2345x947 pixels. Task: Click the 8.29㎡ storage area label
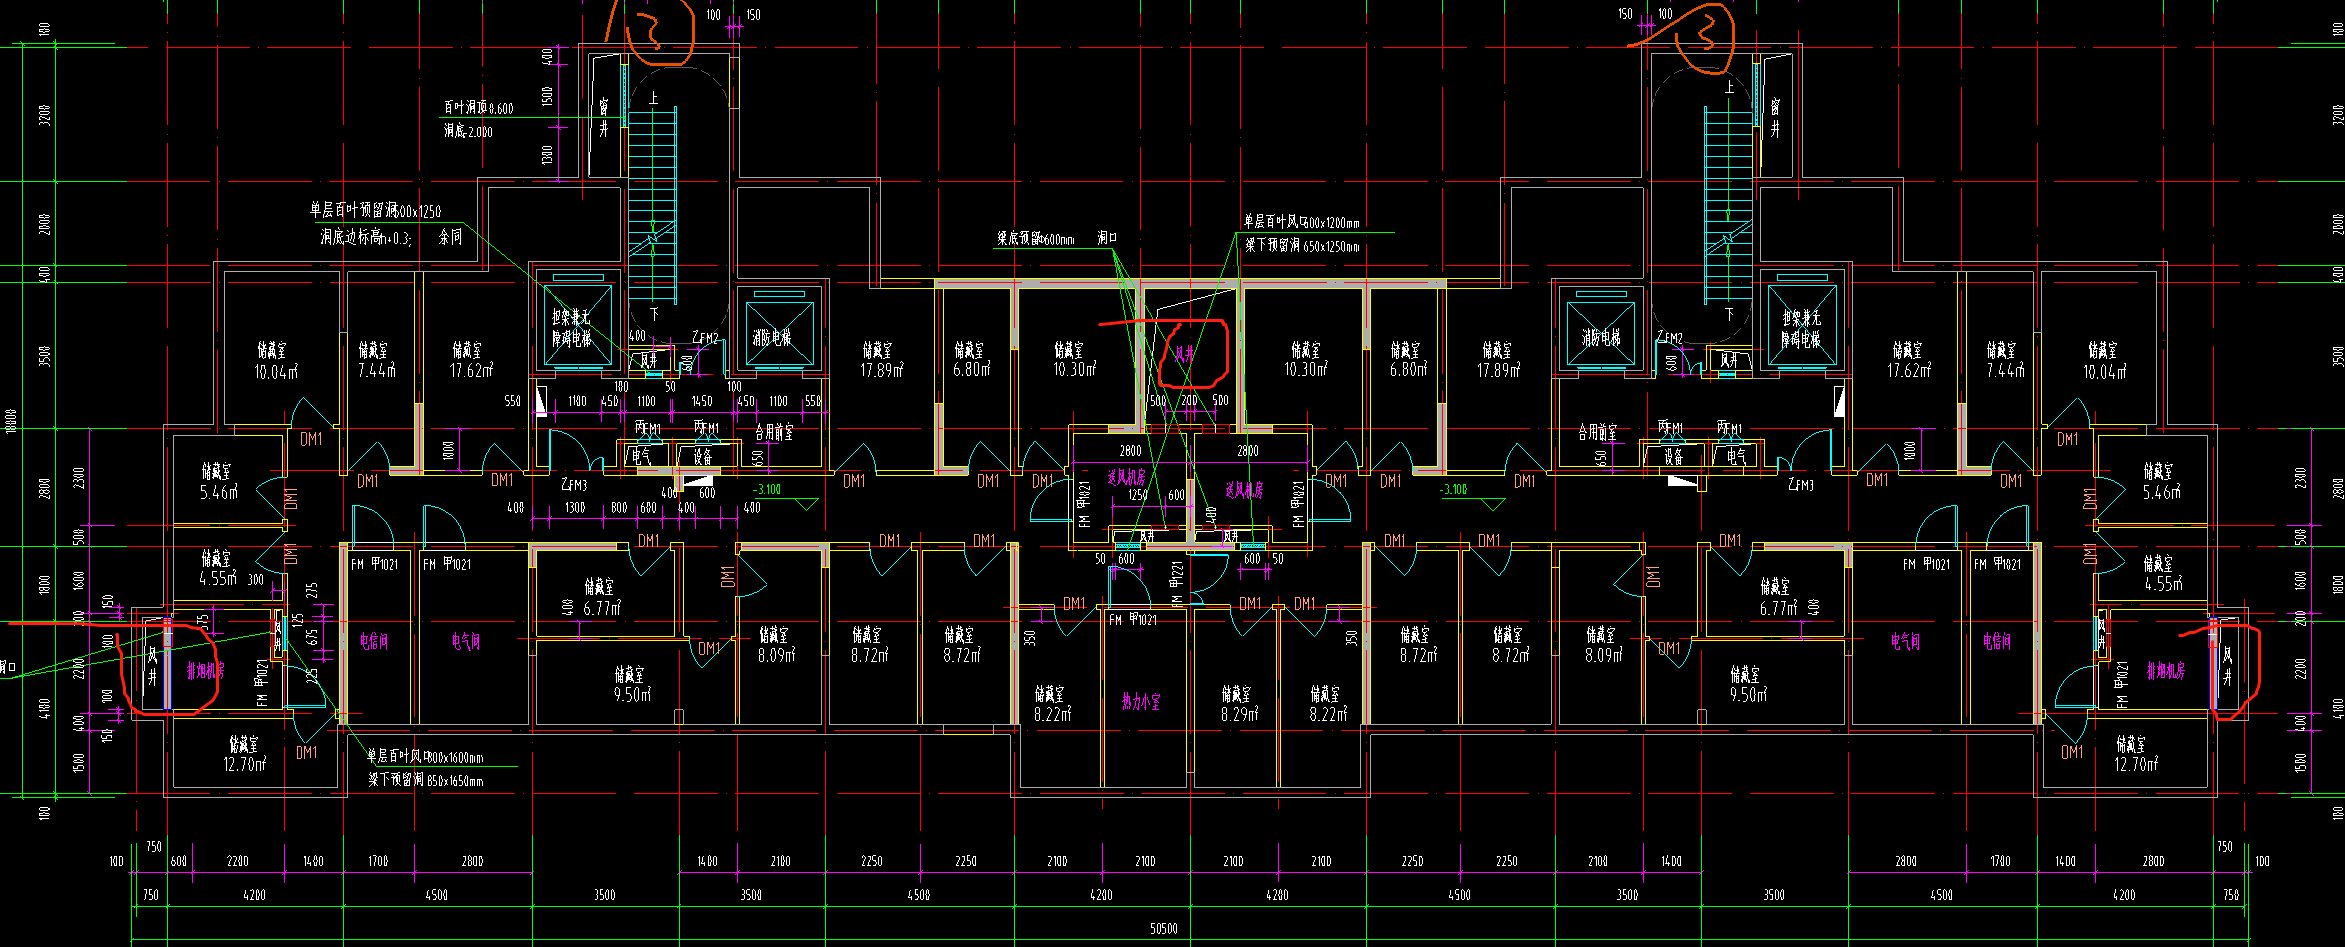pos(1239,714)
